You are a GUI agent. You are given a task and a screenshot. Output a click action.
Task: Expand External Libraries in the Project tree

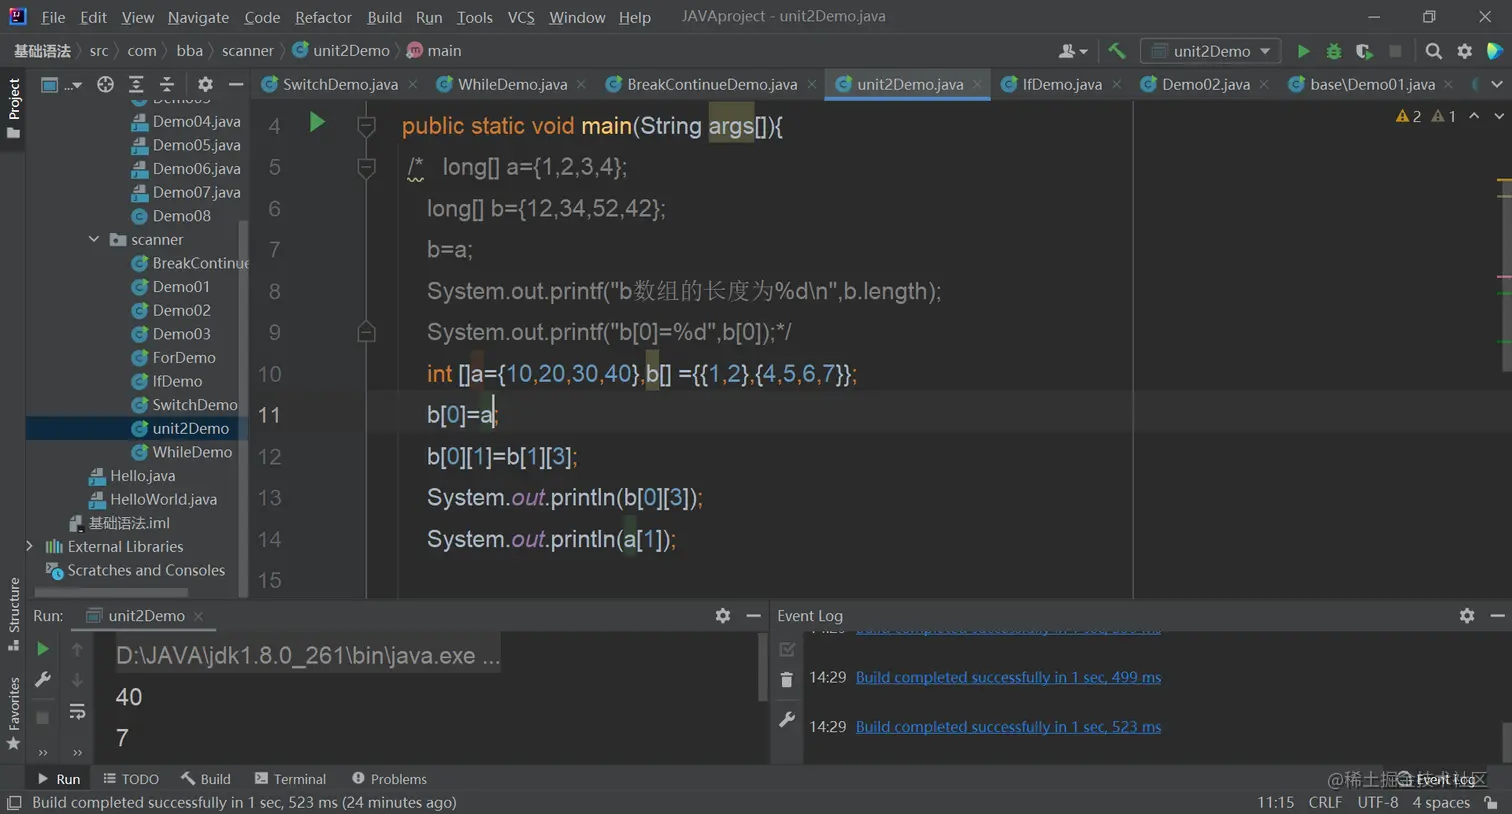tap(29, 547)
